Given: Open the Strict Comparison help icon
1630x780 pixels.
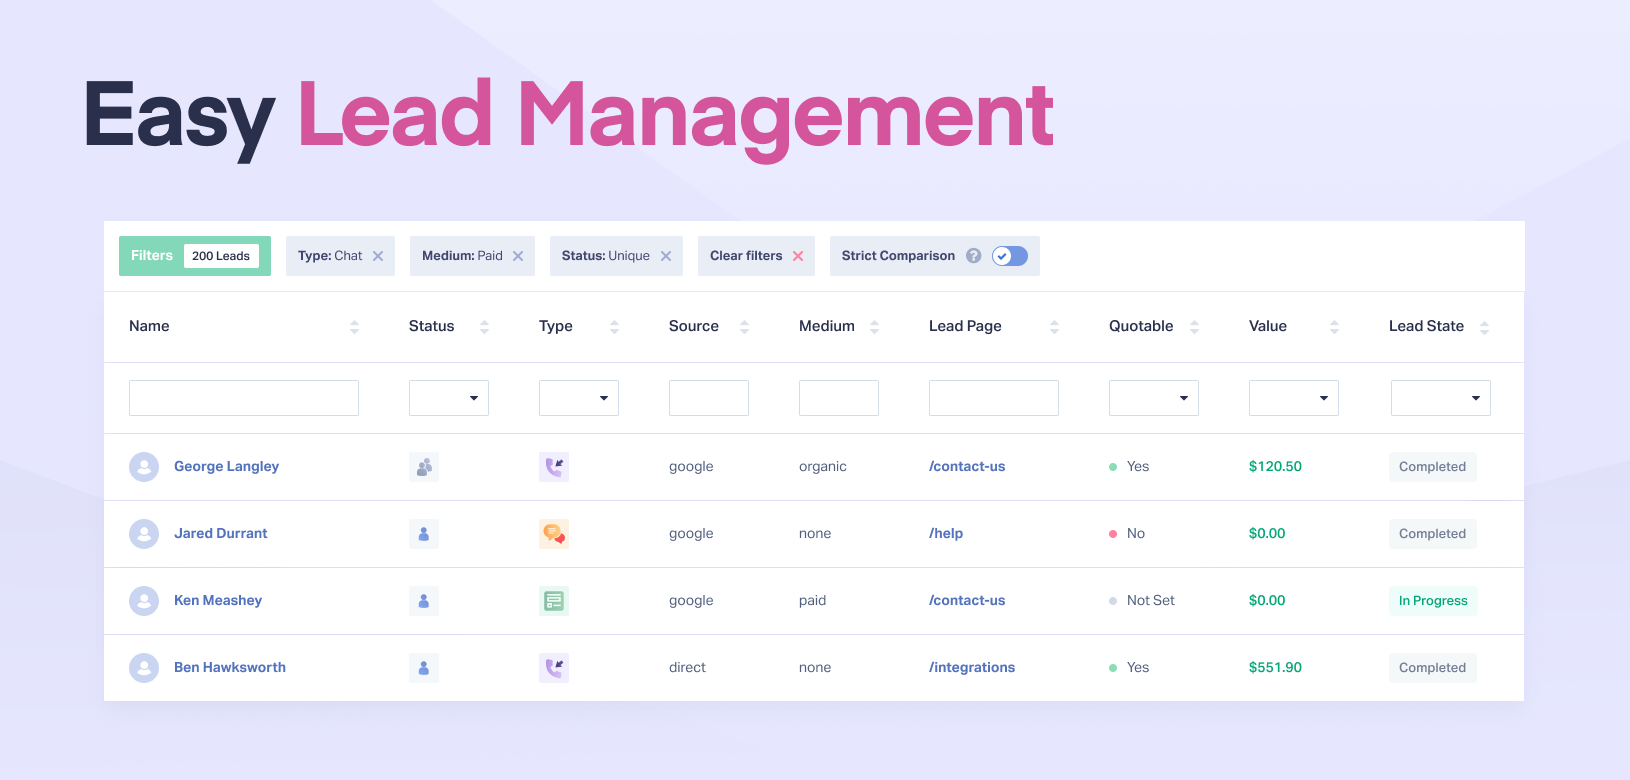Looking at the screenshot, I should point(974,256).
